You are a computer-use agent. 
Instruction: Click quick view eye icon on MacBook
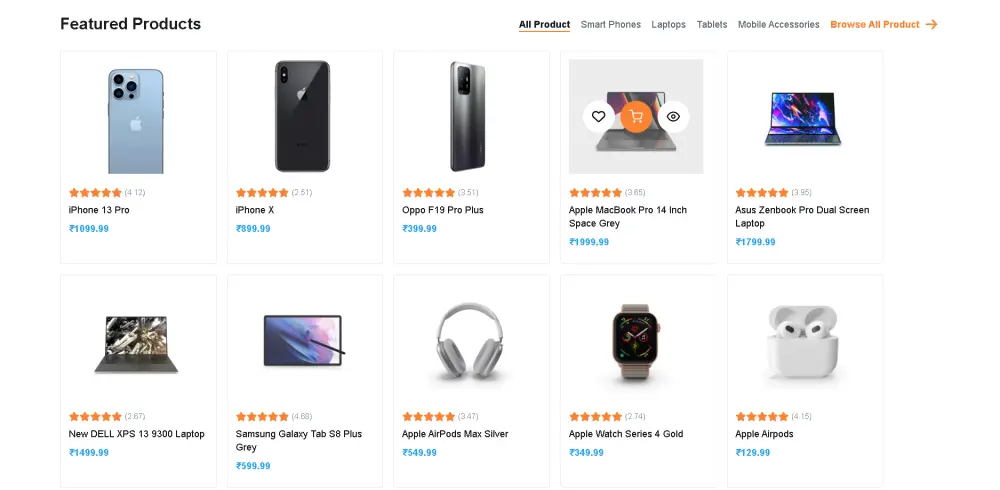pos(673,117)
